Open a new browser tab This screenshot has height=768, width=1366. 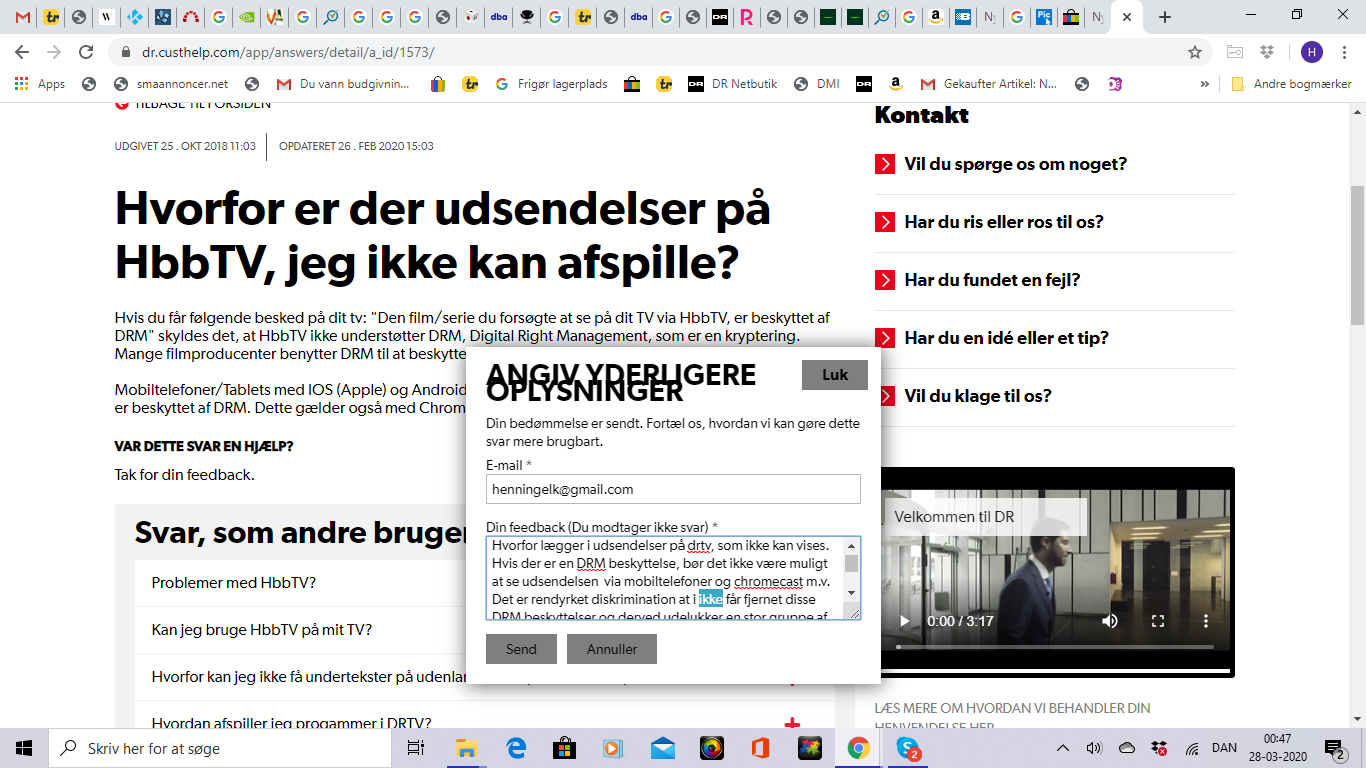click(x=1165, y=17)
